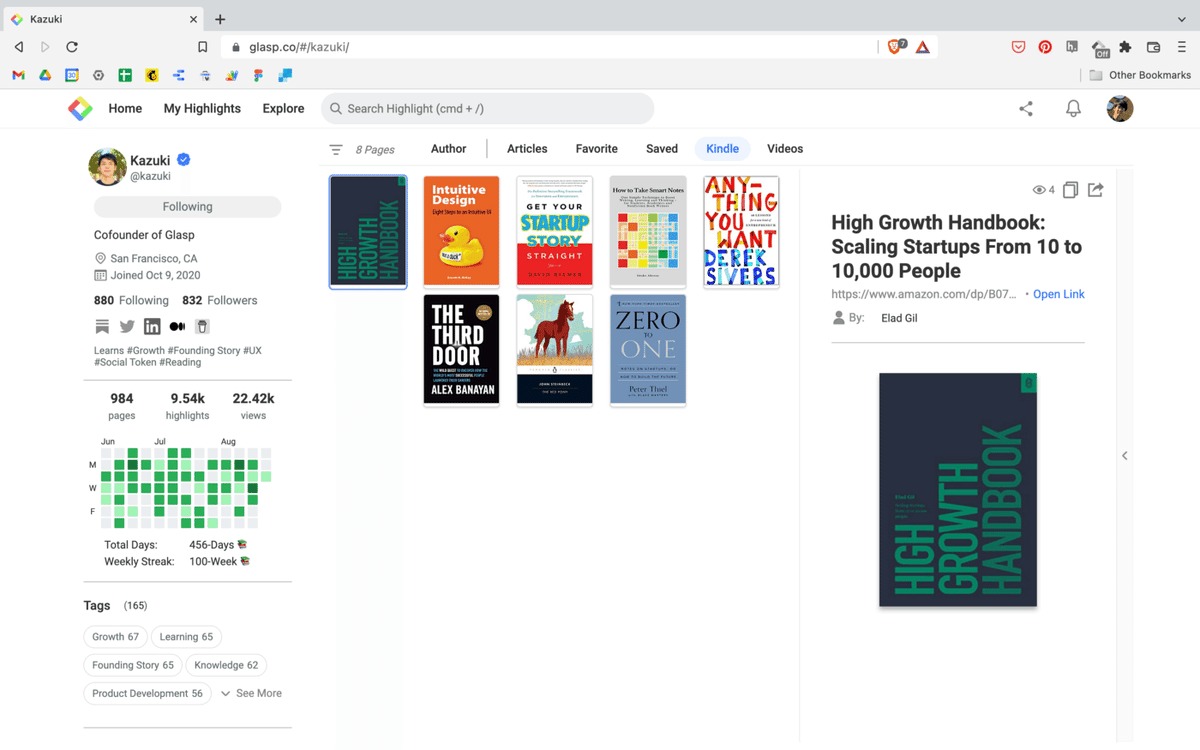Open My Highlights

202,109
